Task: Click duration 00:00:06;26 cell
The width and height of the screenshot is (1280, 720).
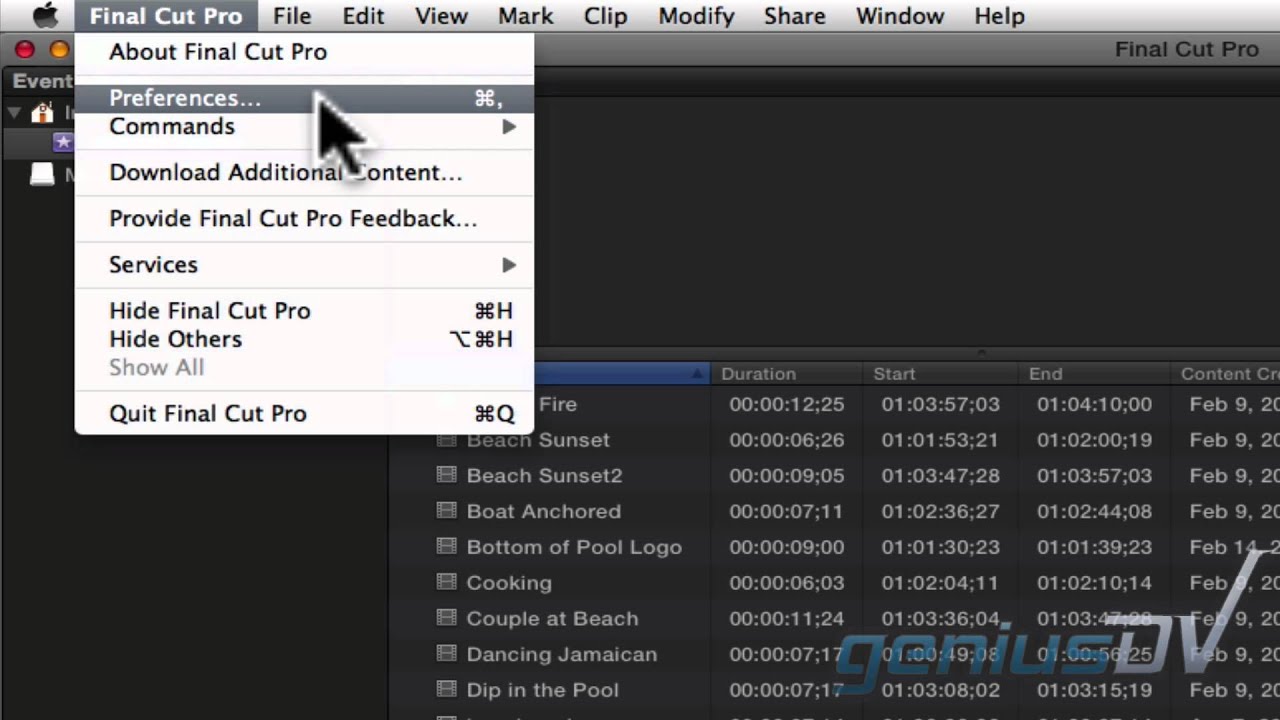Action: click(x=786, y=440)
